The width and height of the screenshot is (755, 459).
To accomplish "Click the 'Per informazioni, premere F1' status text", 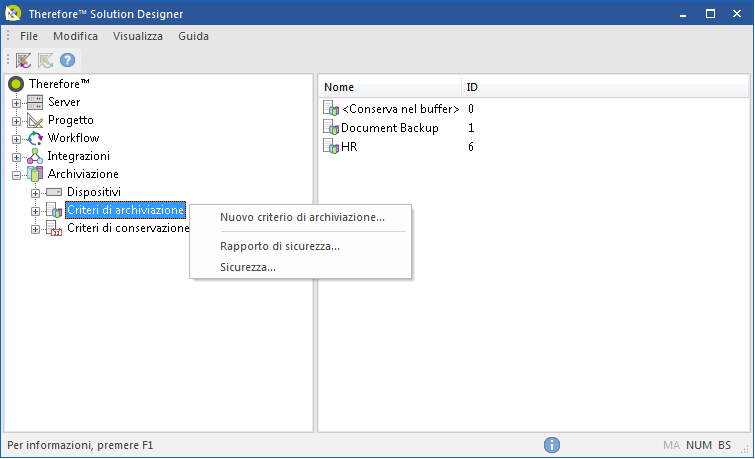I will (80, 445).
